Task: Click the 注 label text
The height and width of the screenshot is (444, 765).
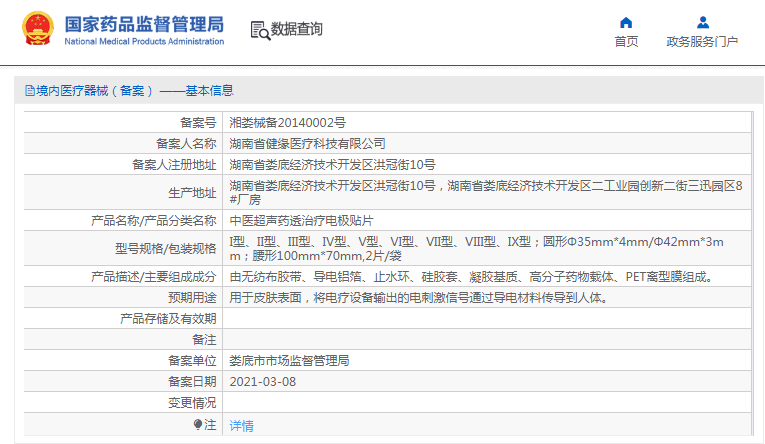Action: click(x=210, y=425)
